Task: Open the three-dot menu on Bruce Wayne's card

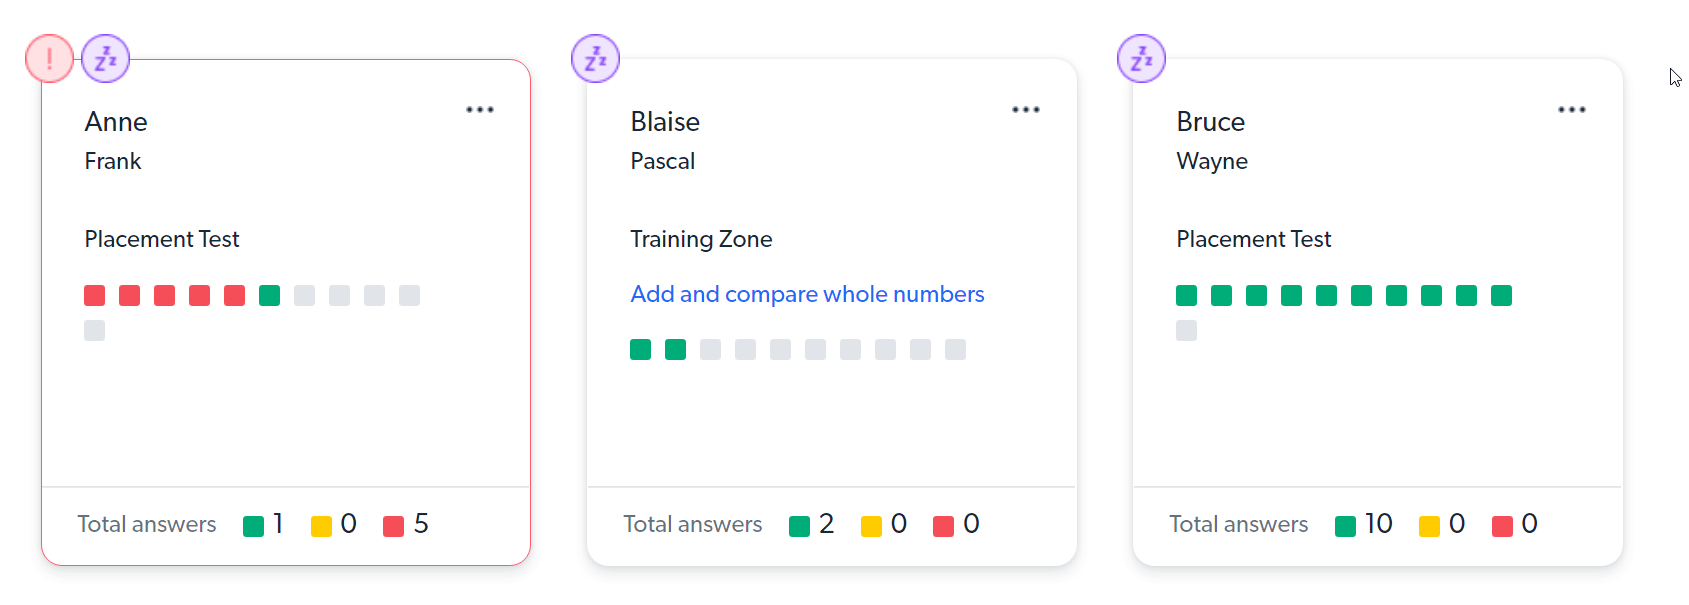Action: click(1572, 110)
